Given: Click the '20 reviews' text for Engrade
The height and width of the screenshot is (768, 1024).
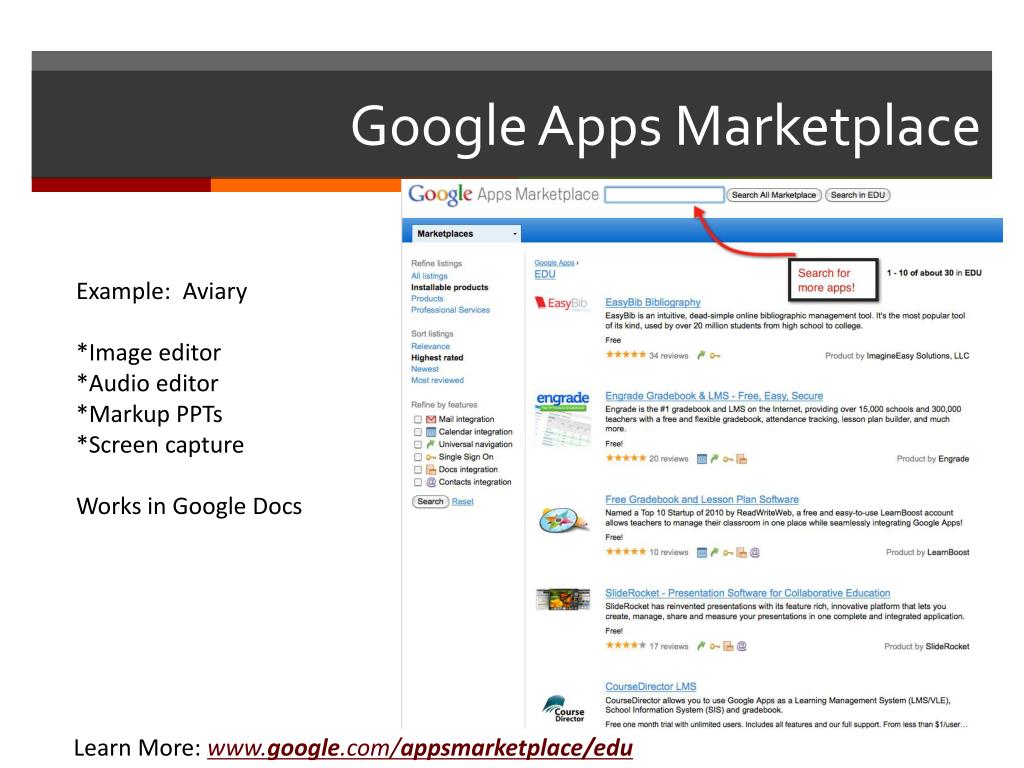Looking at the screenshot, I should (669, 459).
